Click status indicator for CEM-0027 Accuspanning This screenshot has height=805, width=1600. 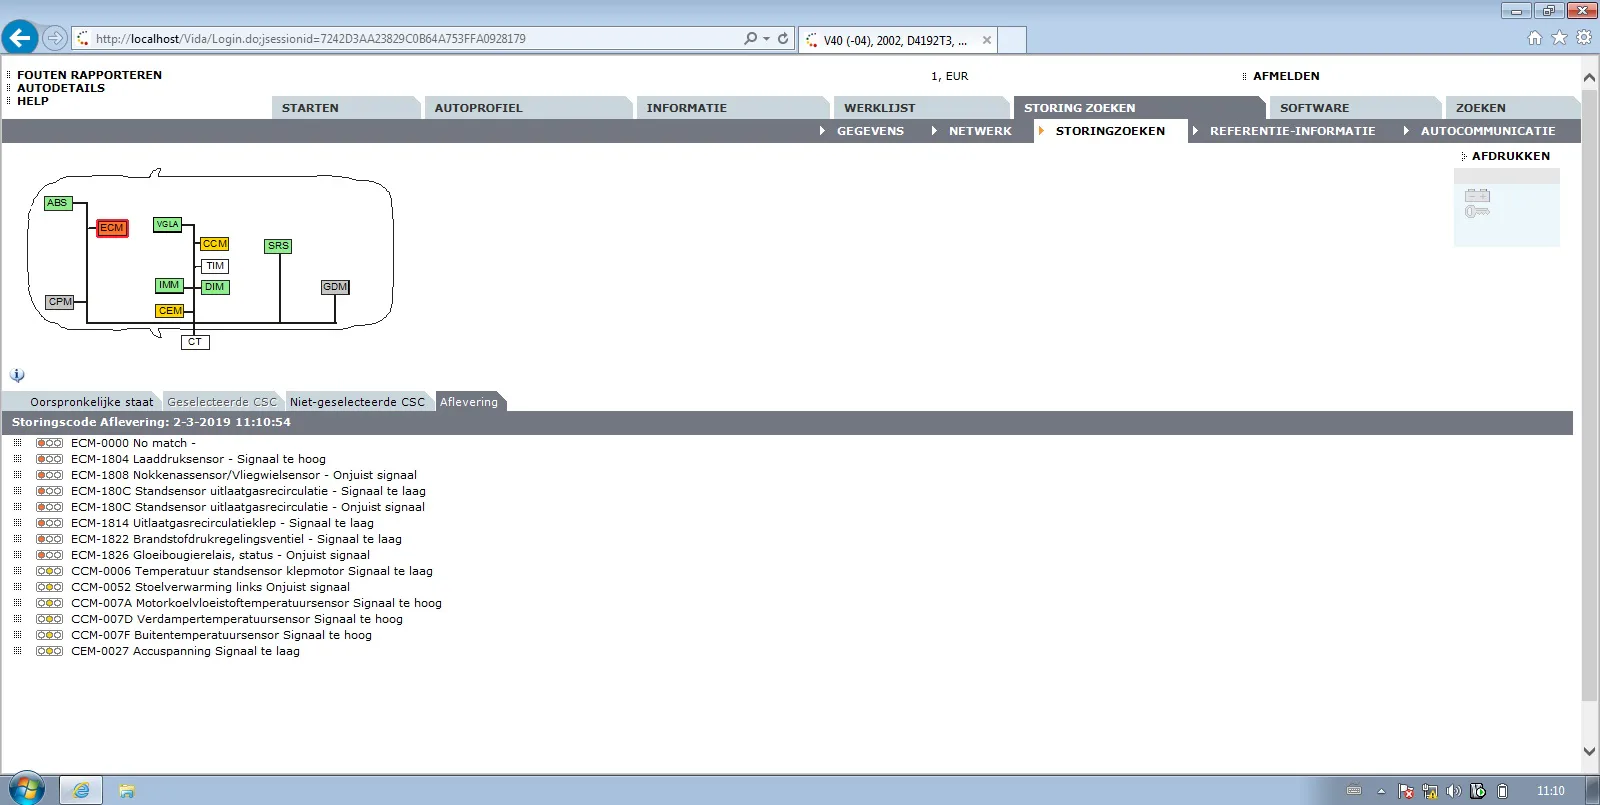(x=49, y=651)
